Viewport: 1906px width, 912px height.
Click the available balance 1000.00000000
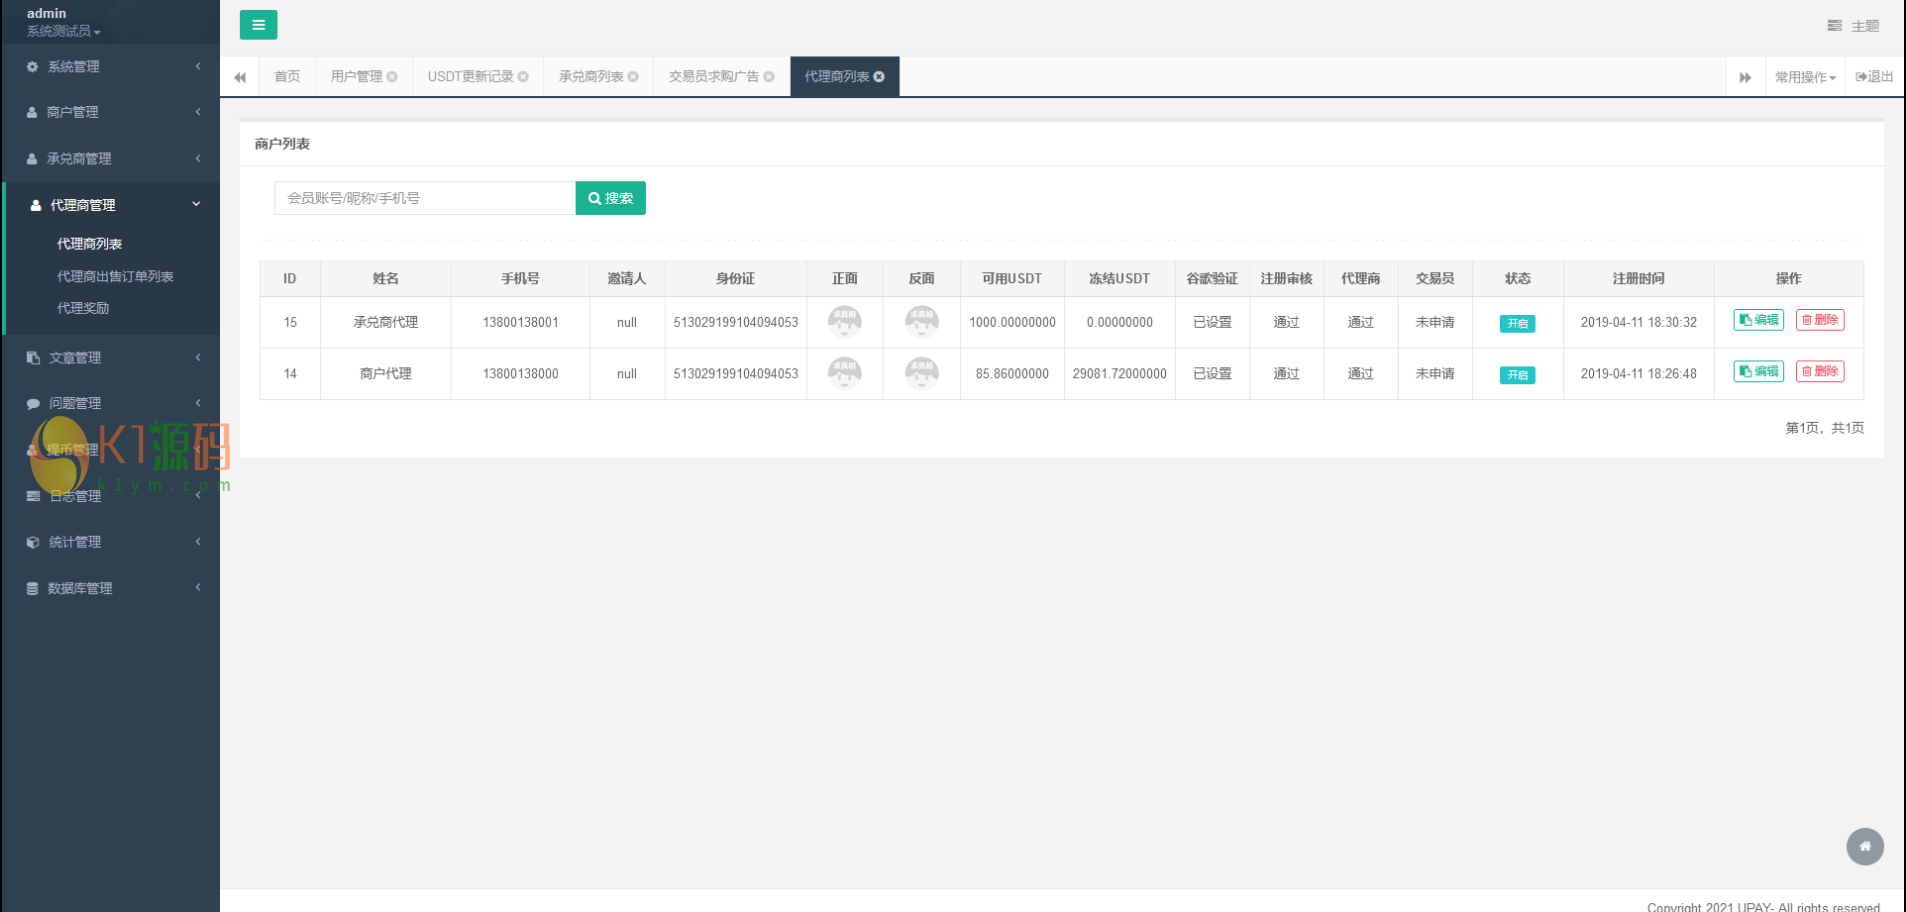(x=1012, y=322)
